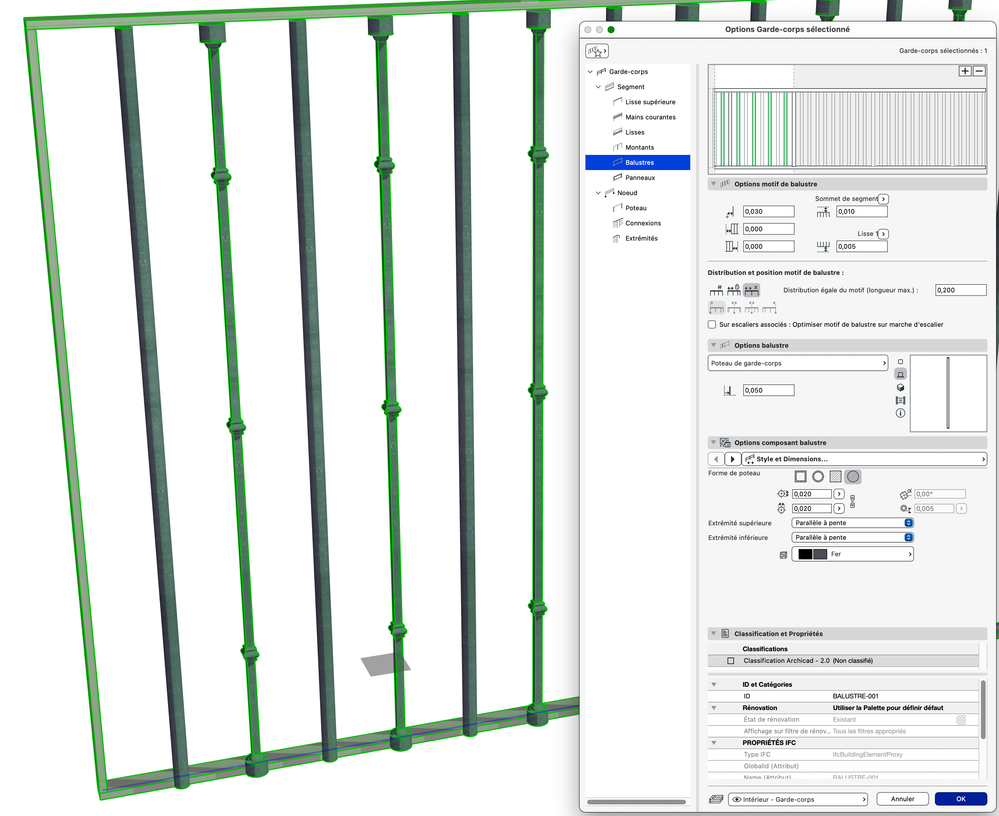Click the 0,030 pattern offset field
This screenshot has height=816, width=999.
click(x=769, y=212)
